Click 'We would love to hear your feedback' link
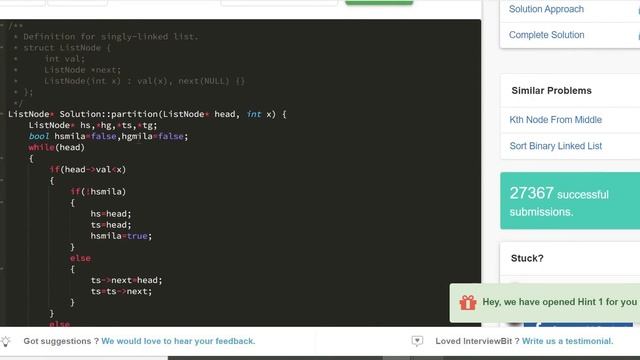 pyautogui.click(x=178, y=341)
